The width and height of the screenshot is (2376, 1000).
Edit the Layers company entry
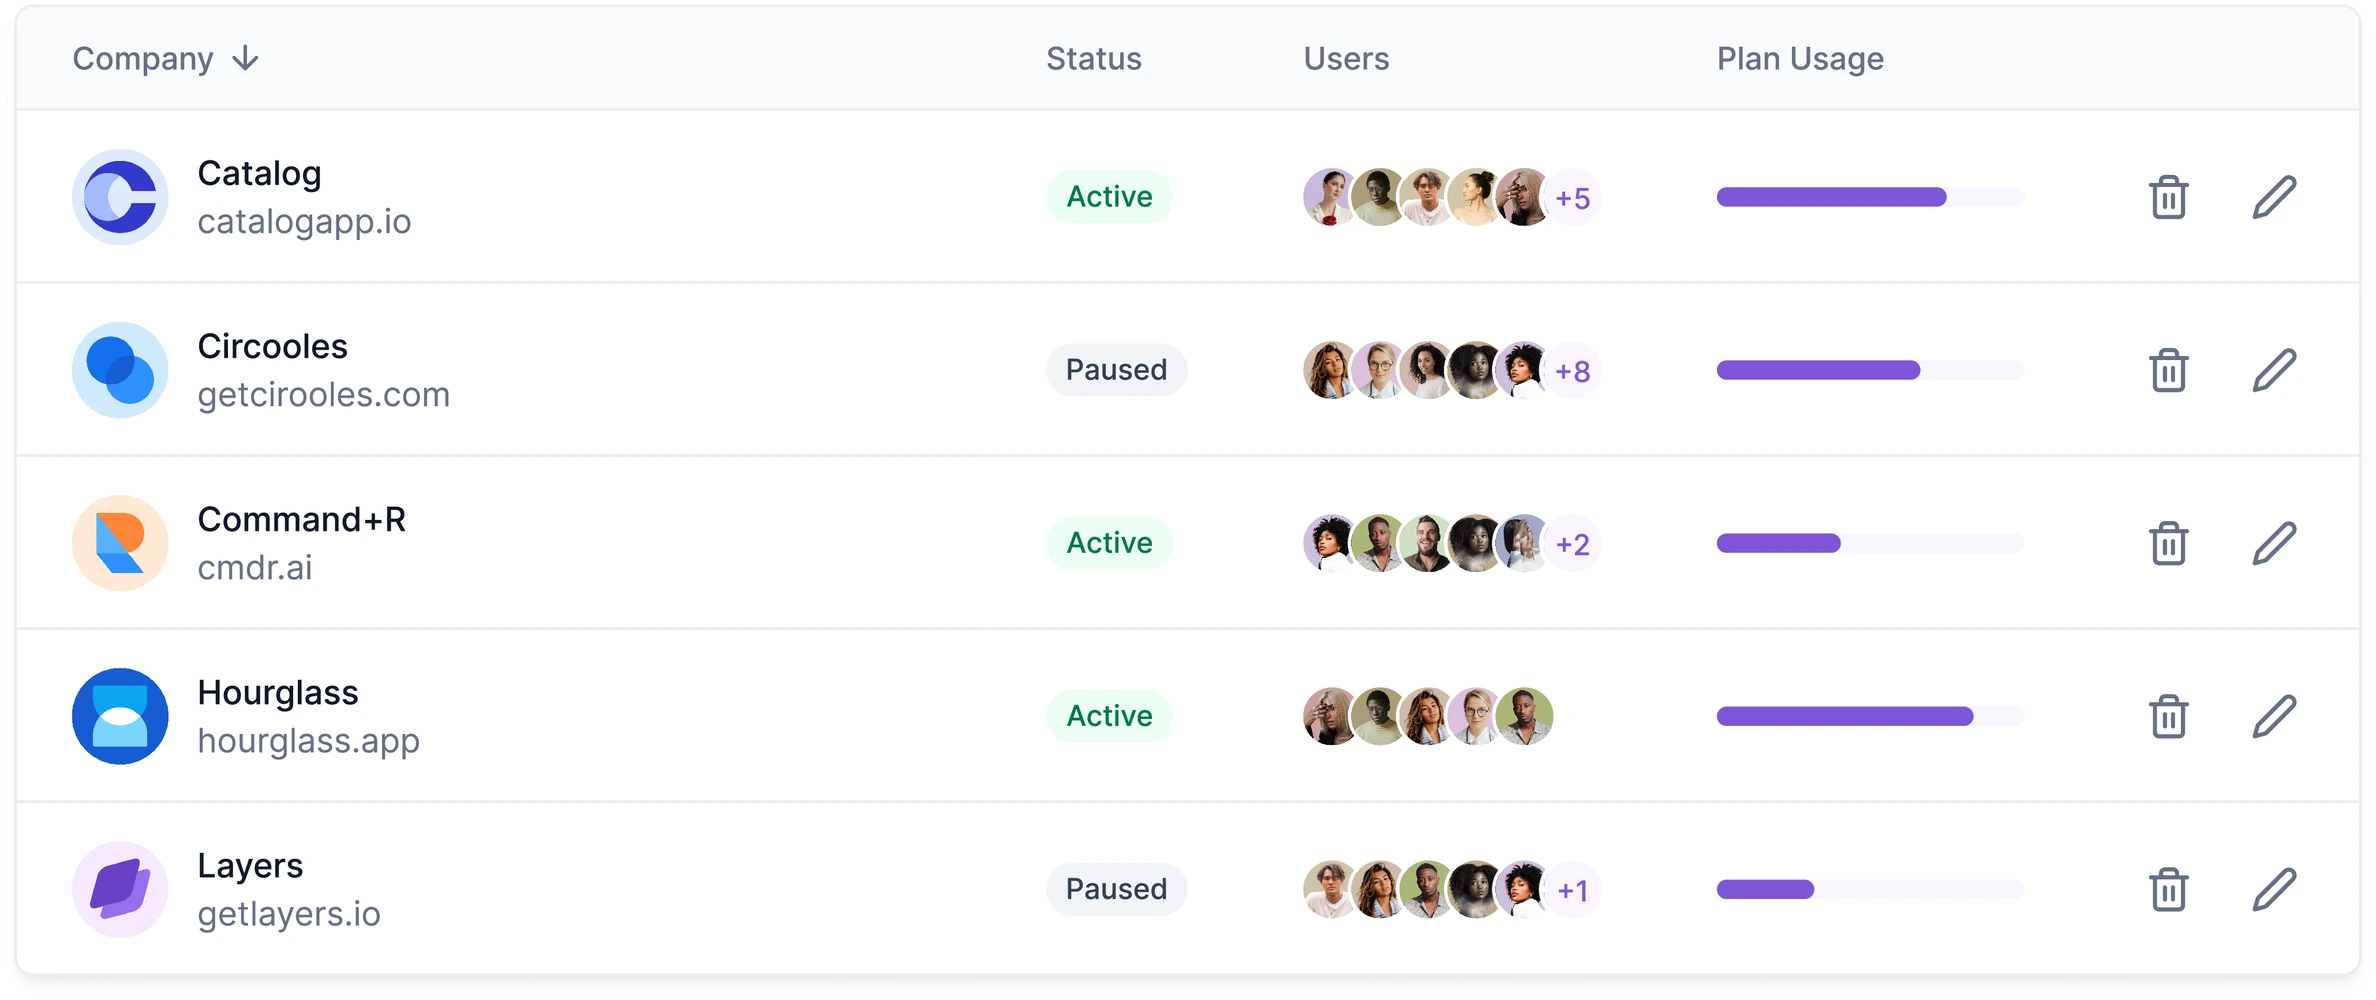tap(2274, 889)
